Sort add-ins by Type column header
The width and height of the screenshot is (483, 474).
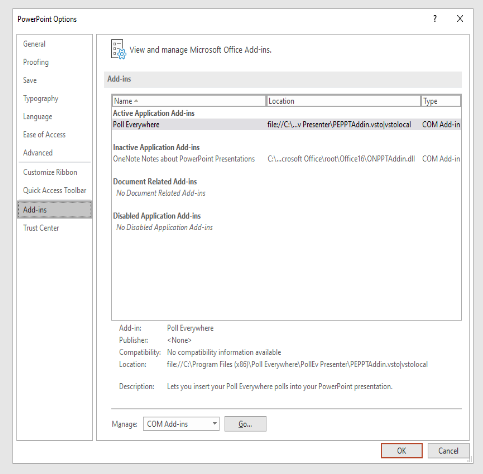441,101
